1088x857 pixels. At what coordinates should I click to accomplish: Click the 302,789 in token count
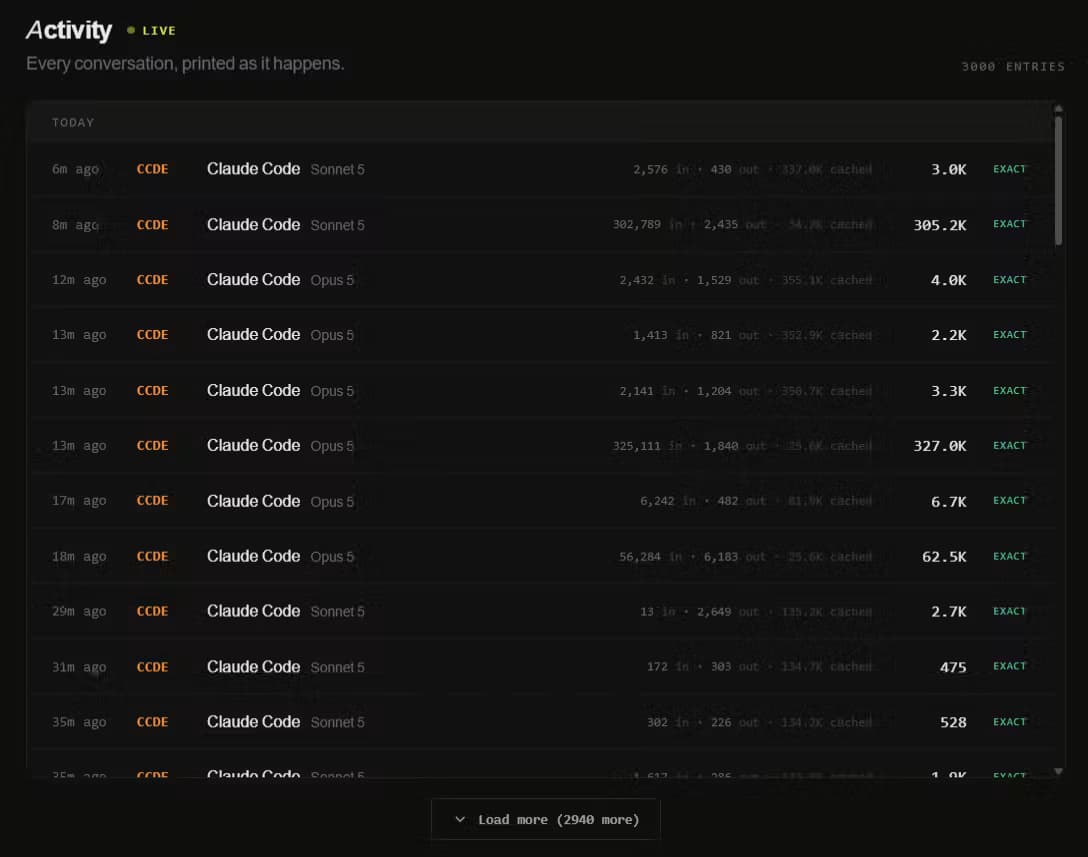coord(647,224)
